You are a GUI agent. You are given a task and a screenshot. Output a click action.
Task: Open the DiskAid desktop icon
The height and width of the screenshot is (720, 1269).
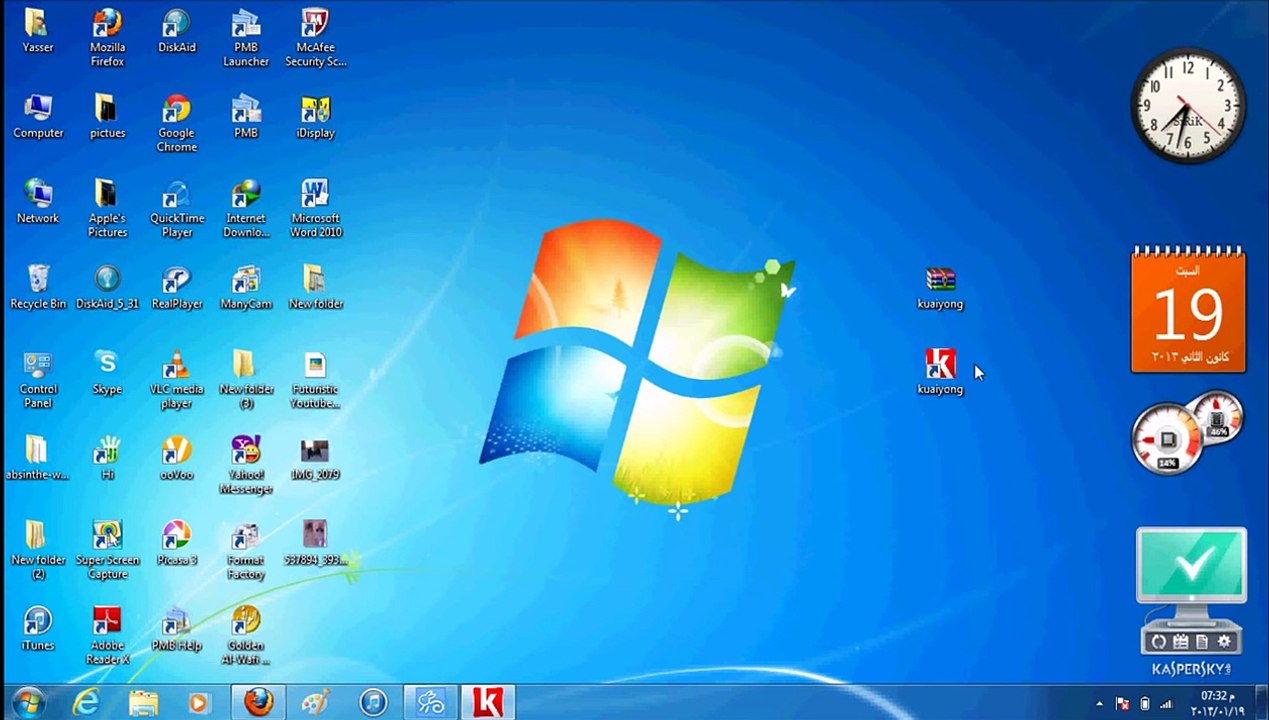click(x=177, y=31)
